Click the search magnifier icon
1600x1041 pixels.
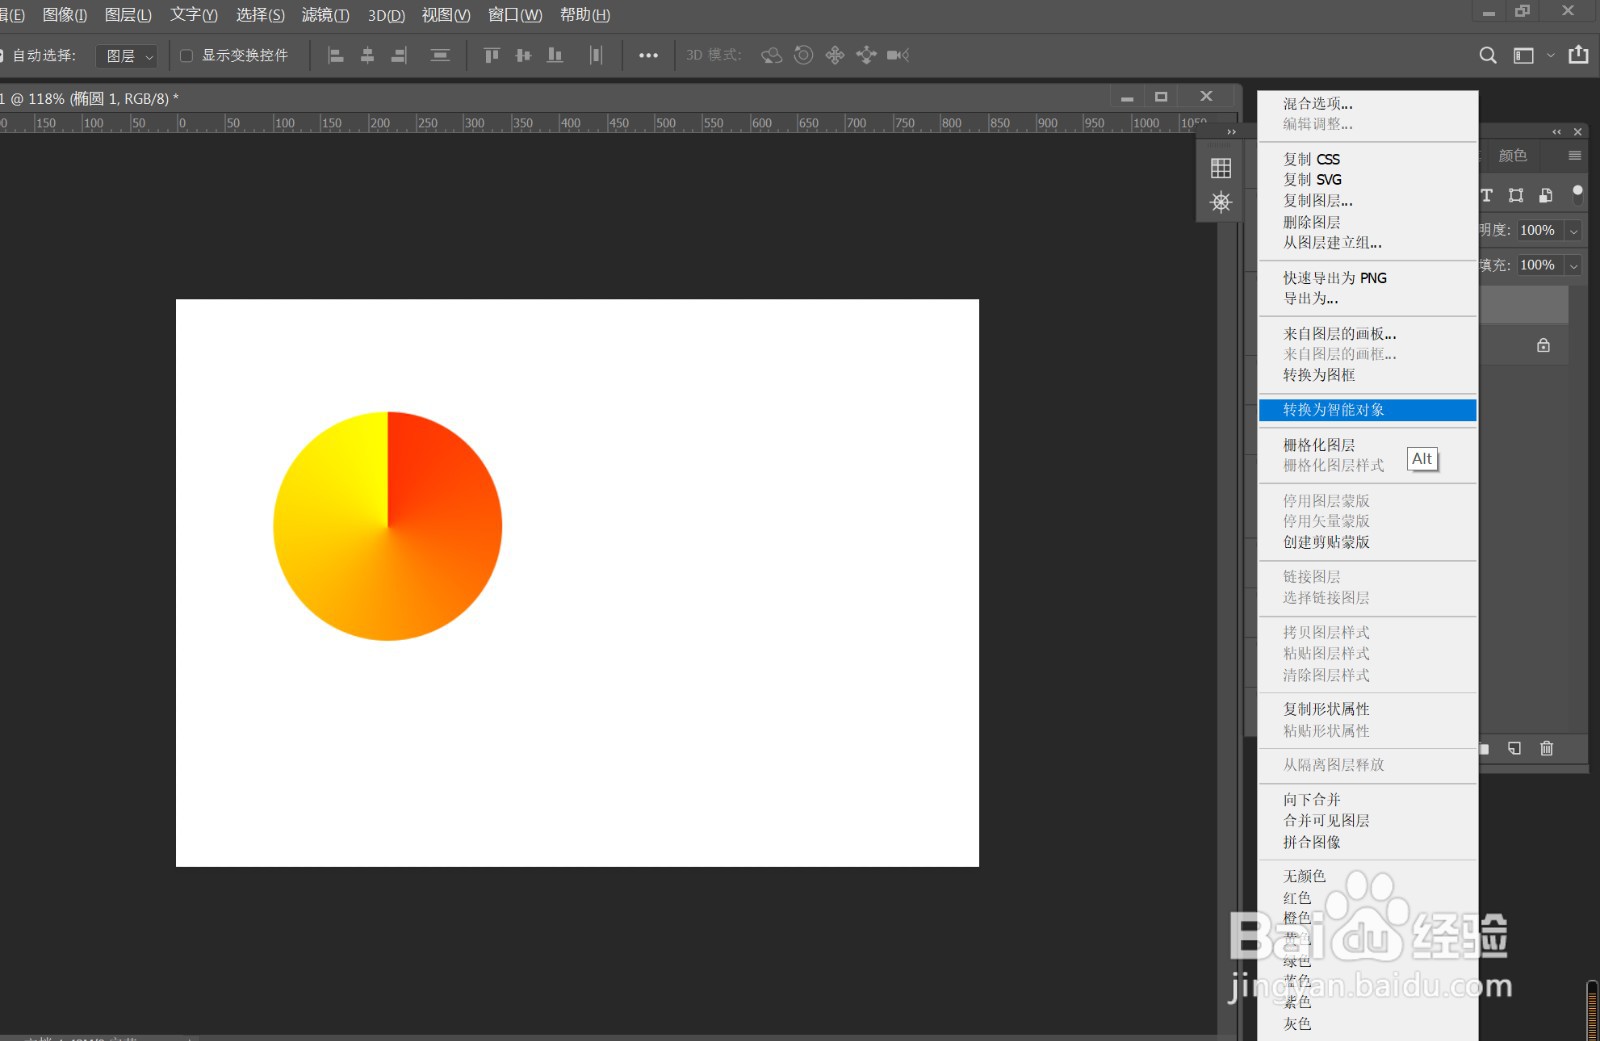point(1488,55)
